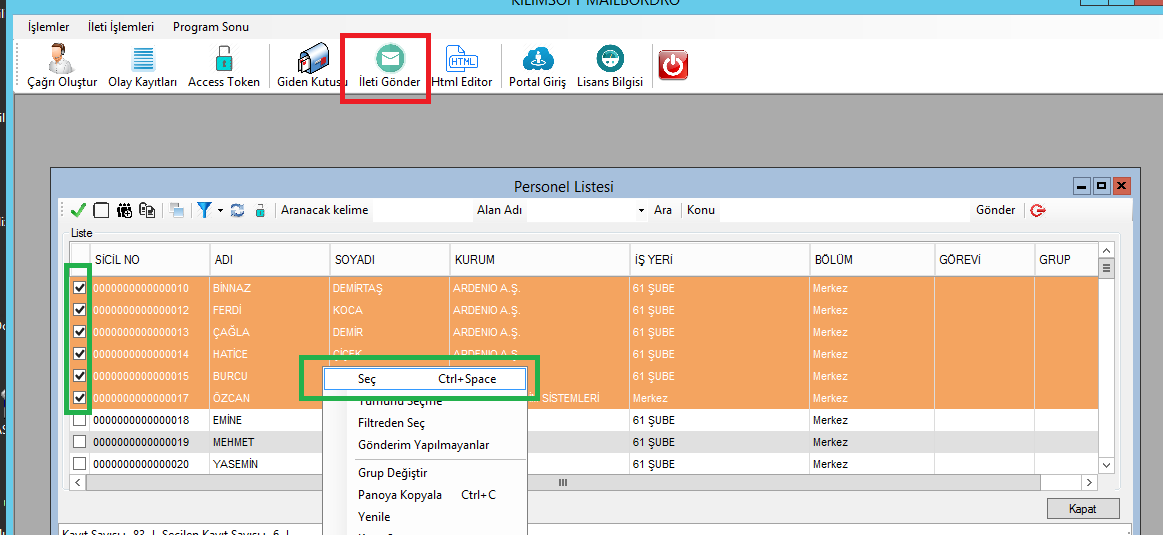Tick the checkbox for EMİNE row
1163x535 pixels.
pos(79,420)
